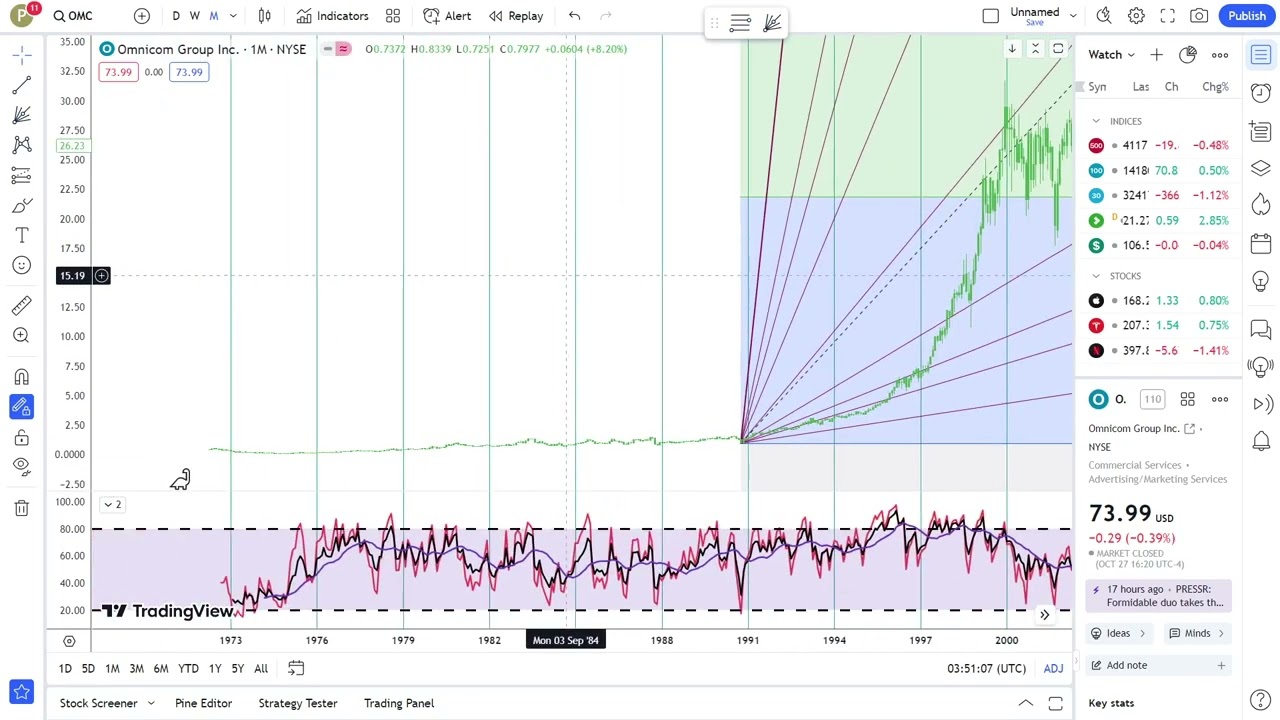Enter fullscreen mode
Viewport: 1280px width, 720px height.
1168,16
